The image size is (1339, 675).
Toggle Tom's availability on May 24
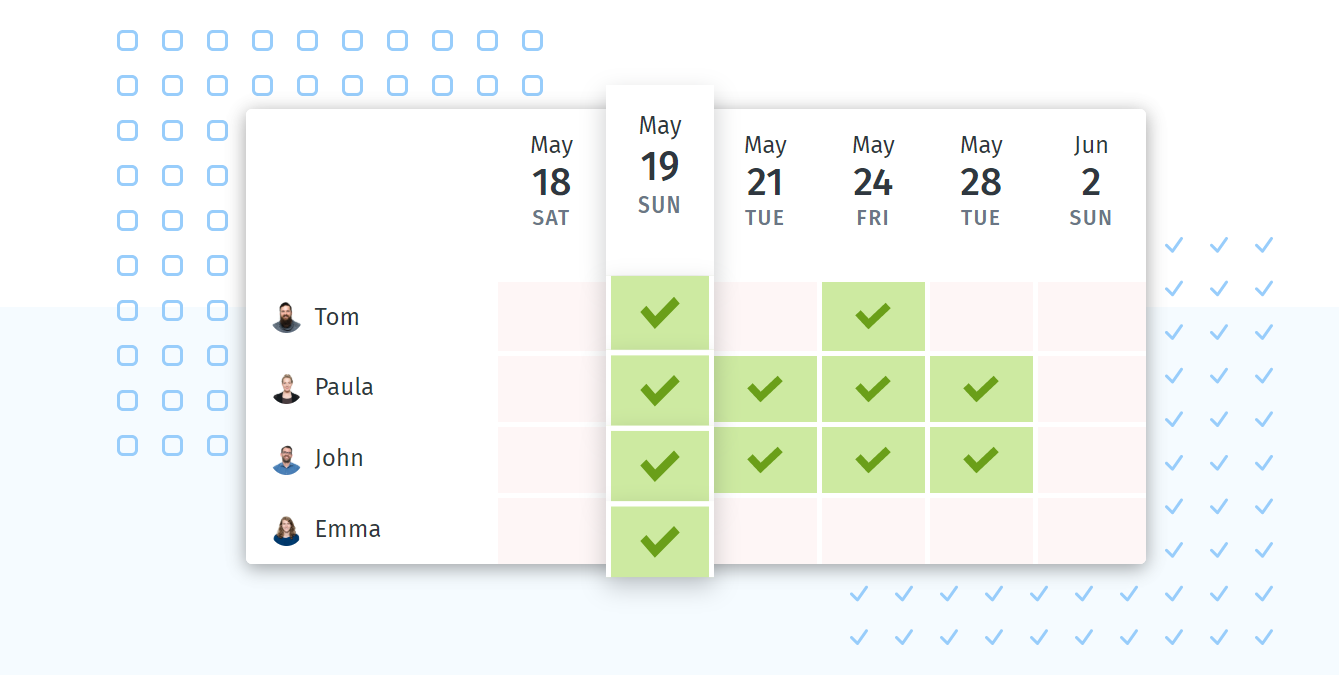[873, 316]
